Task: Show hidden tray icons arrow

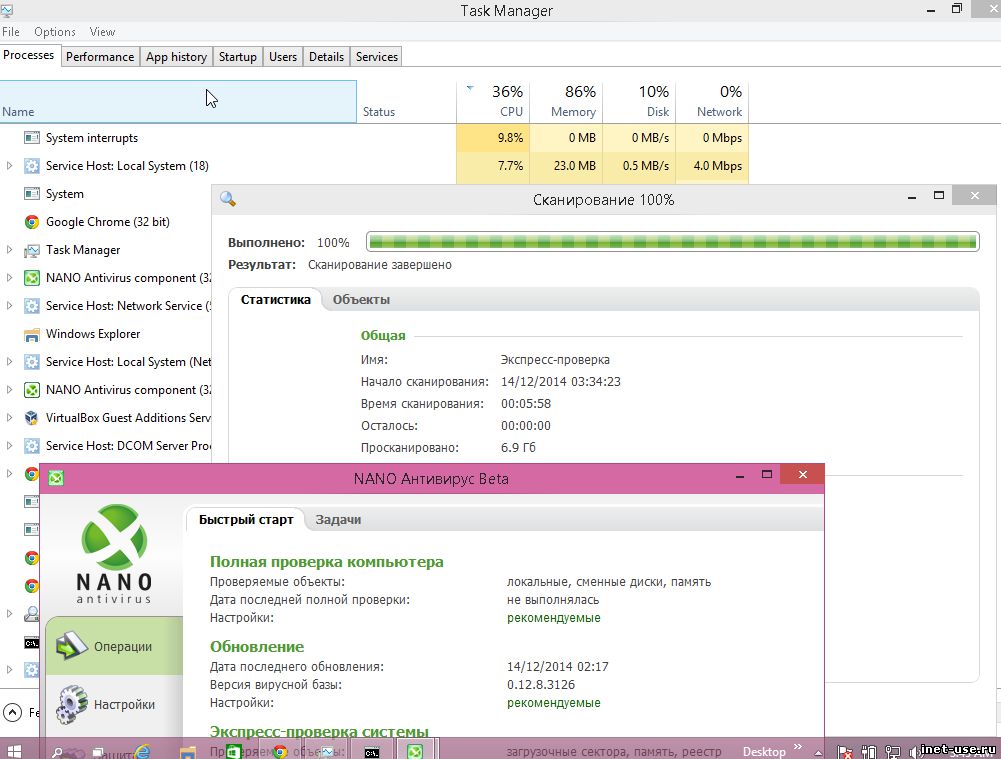Action: coord(818,753)
